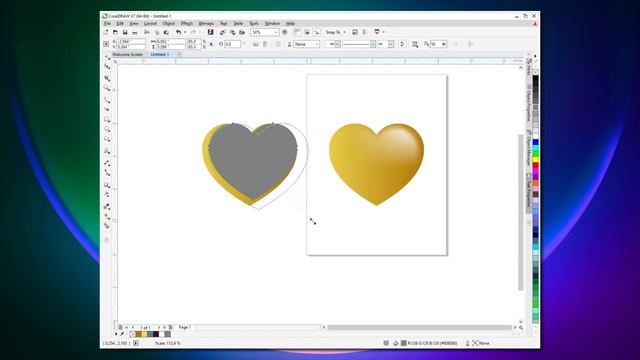The width and height of the screenshot is (640, 360).
Task: Select the Artistic Media tool
Action: click(x=107, y=109)
